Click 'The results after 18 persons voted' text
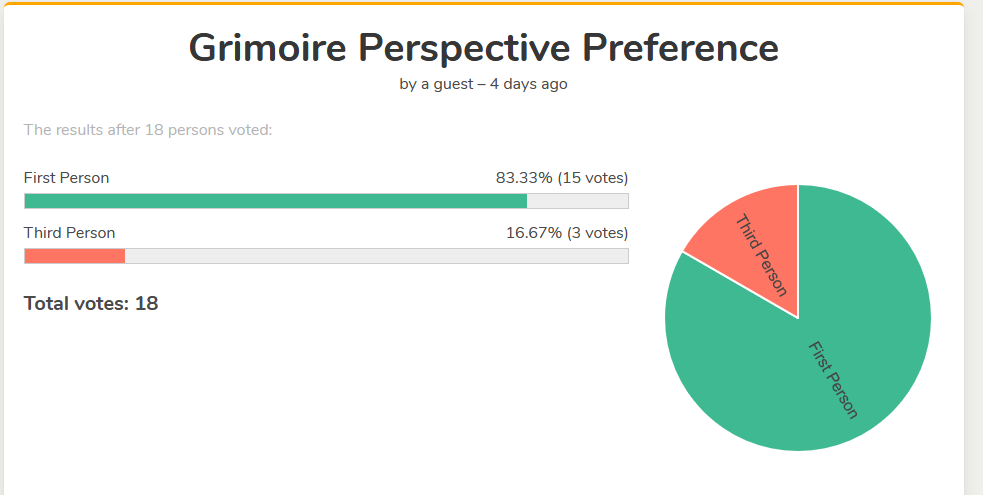 [x=148, y=129]
